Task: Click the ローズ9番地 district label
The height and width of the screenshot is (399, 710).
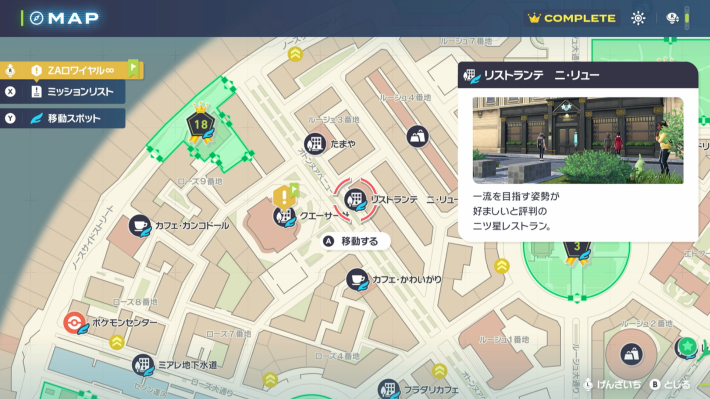Action: [200, 181]
